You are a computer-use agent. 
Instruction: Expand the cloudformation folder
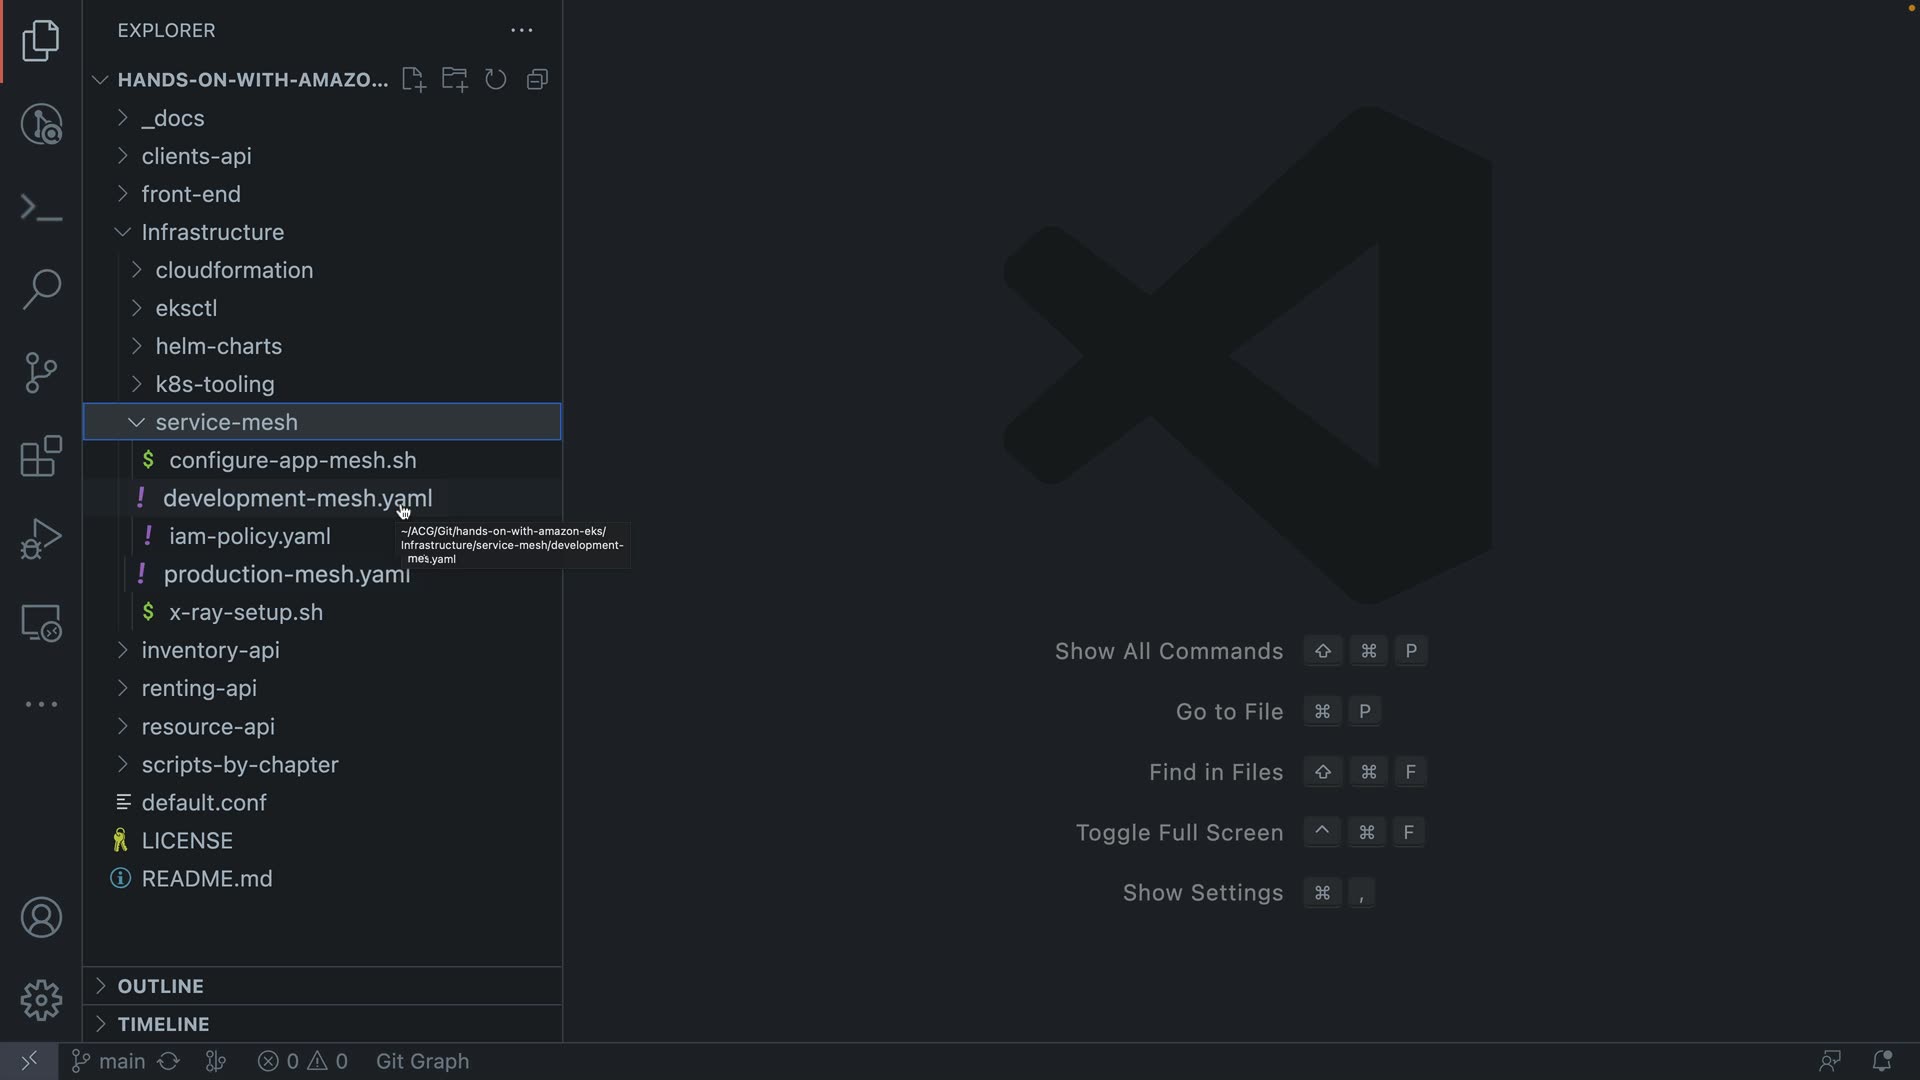tap(234, 270)
